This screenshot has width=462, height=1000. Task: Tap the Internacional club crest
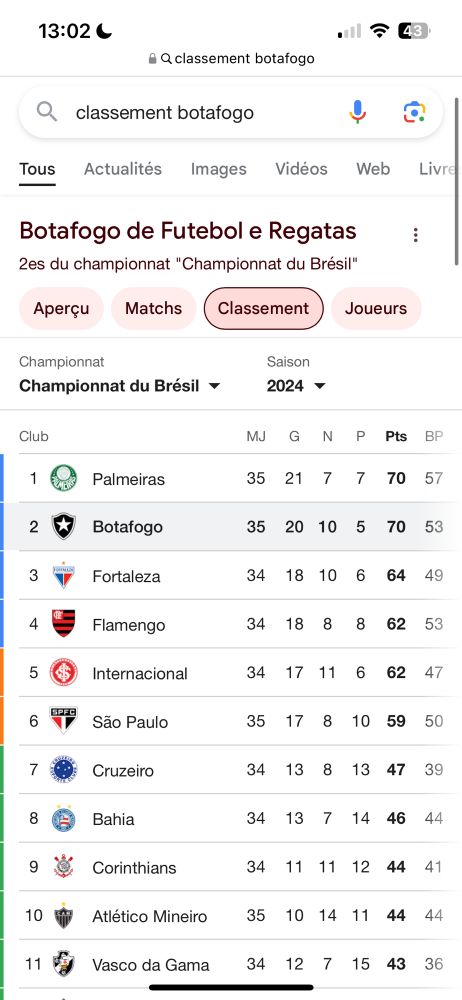(64, 673)
